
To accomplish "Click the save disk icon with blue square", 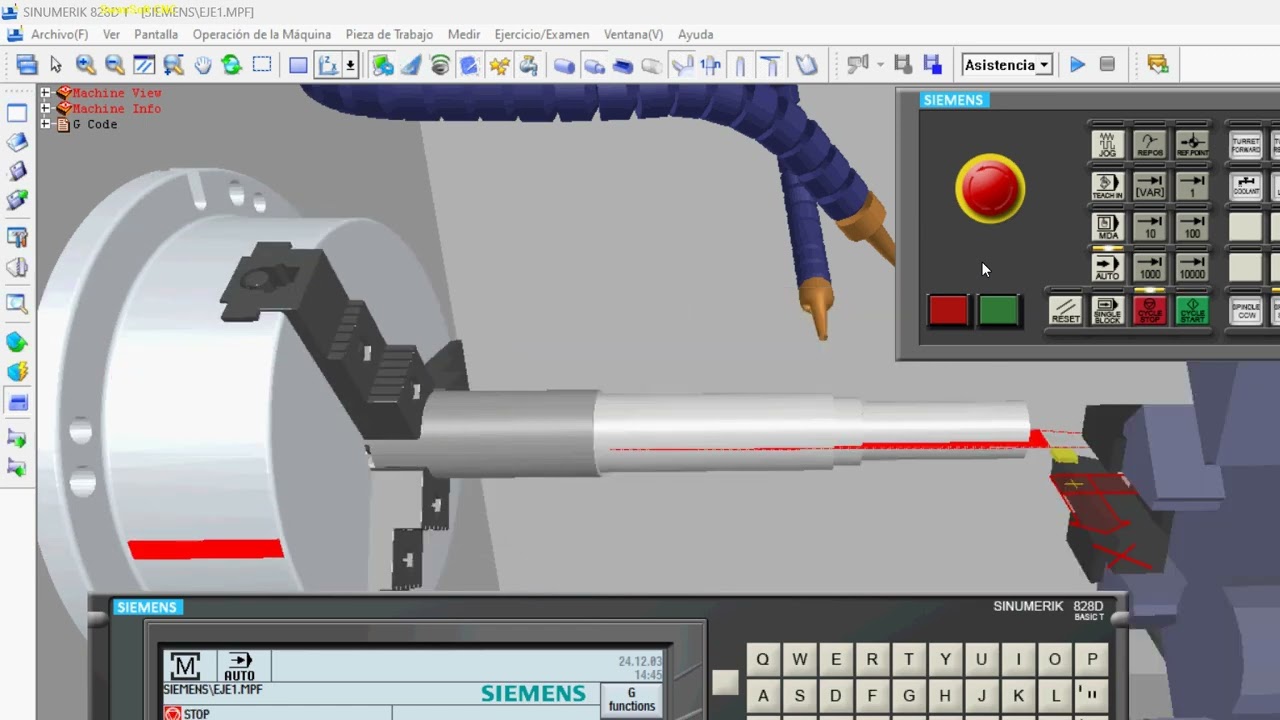I will [x=932, y=65].
